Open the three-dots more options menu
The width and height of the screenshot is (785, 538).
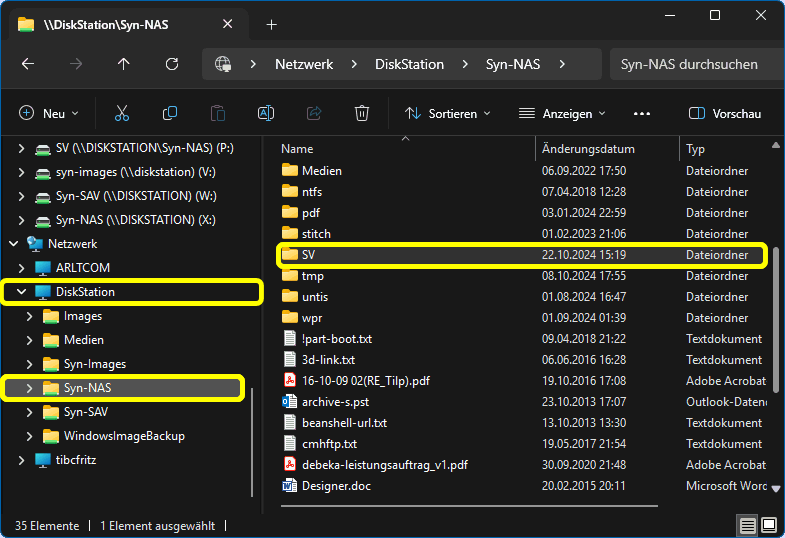point(642,114)
